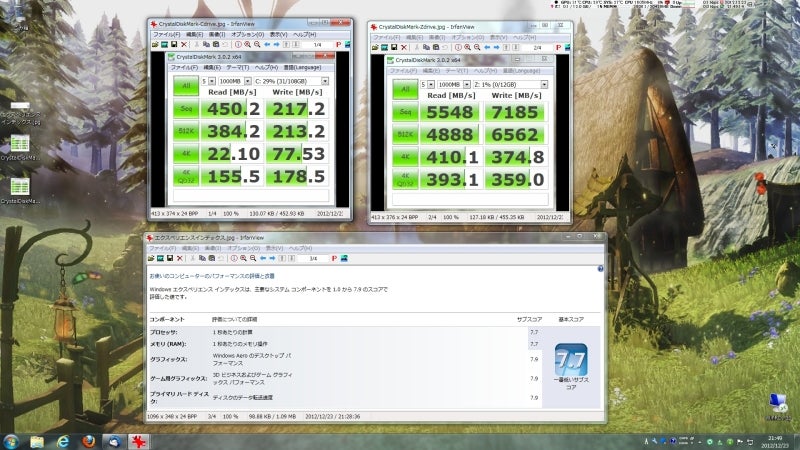Open C: 29% (31/108GB) drive dropdown
Image resolution: width=800 pixels, height=450 pixels.
click(324, 81)
